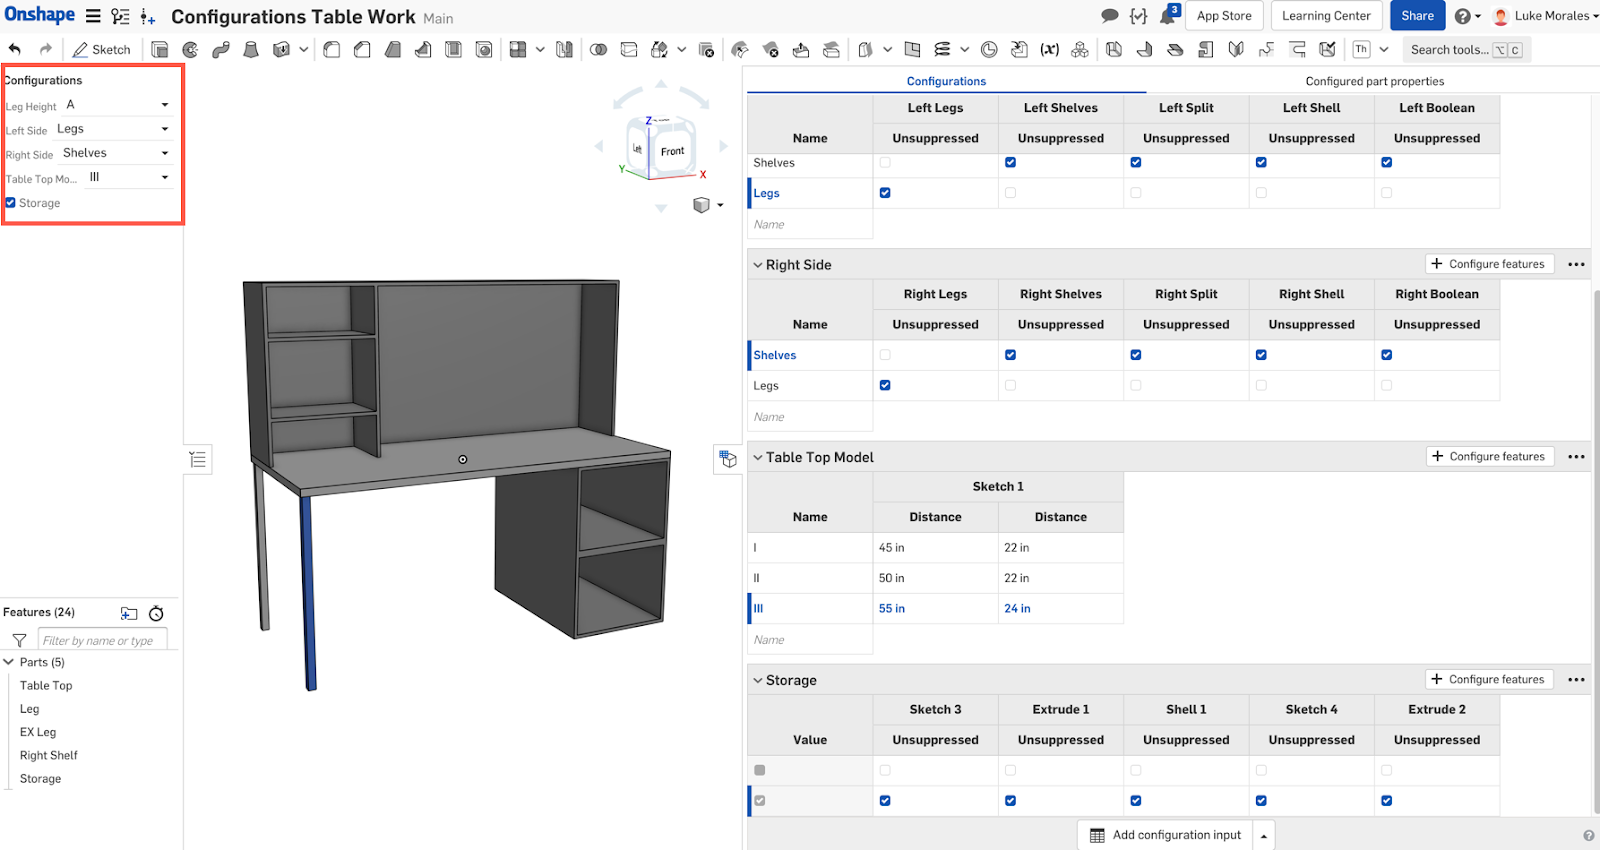Select the Configurations tab

[x=946, y=81]
